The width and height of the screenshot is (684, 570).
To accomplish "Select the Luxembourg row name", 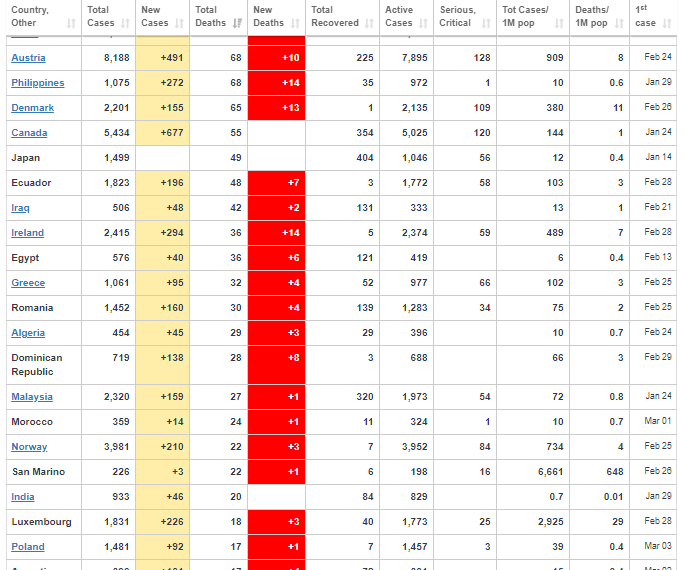I will pyautogui.click(x=41, y=522).
